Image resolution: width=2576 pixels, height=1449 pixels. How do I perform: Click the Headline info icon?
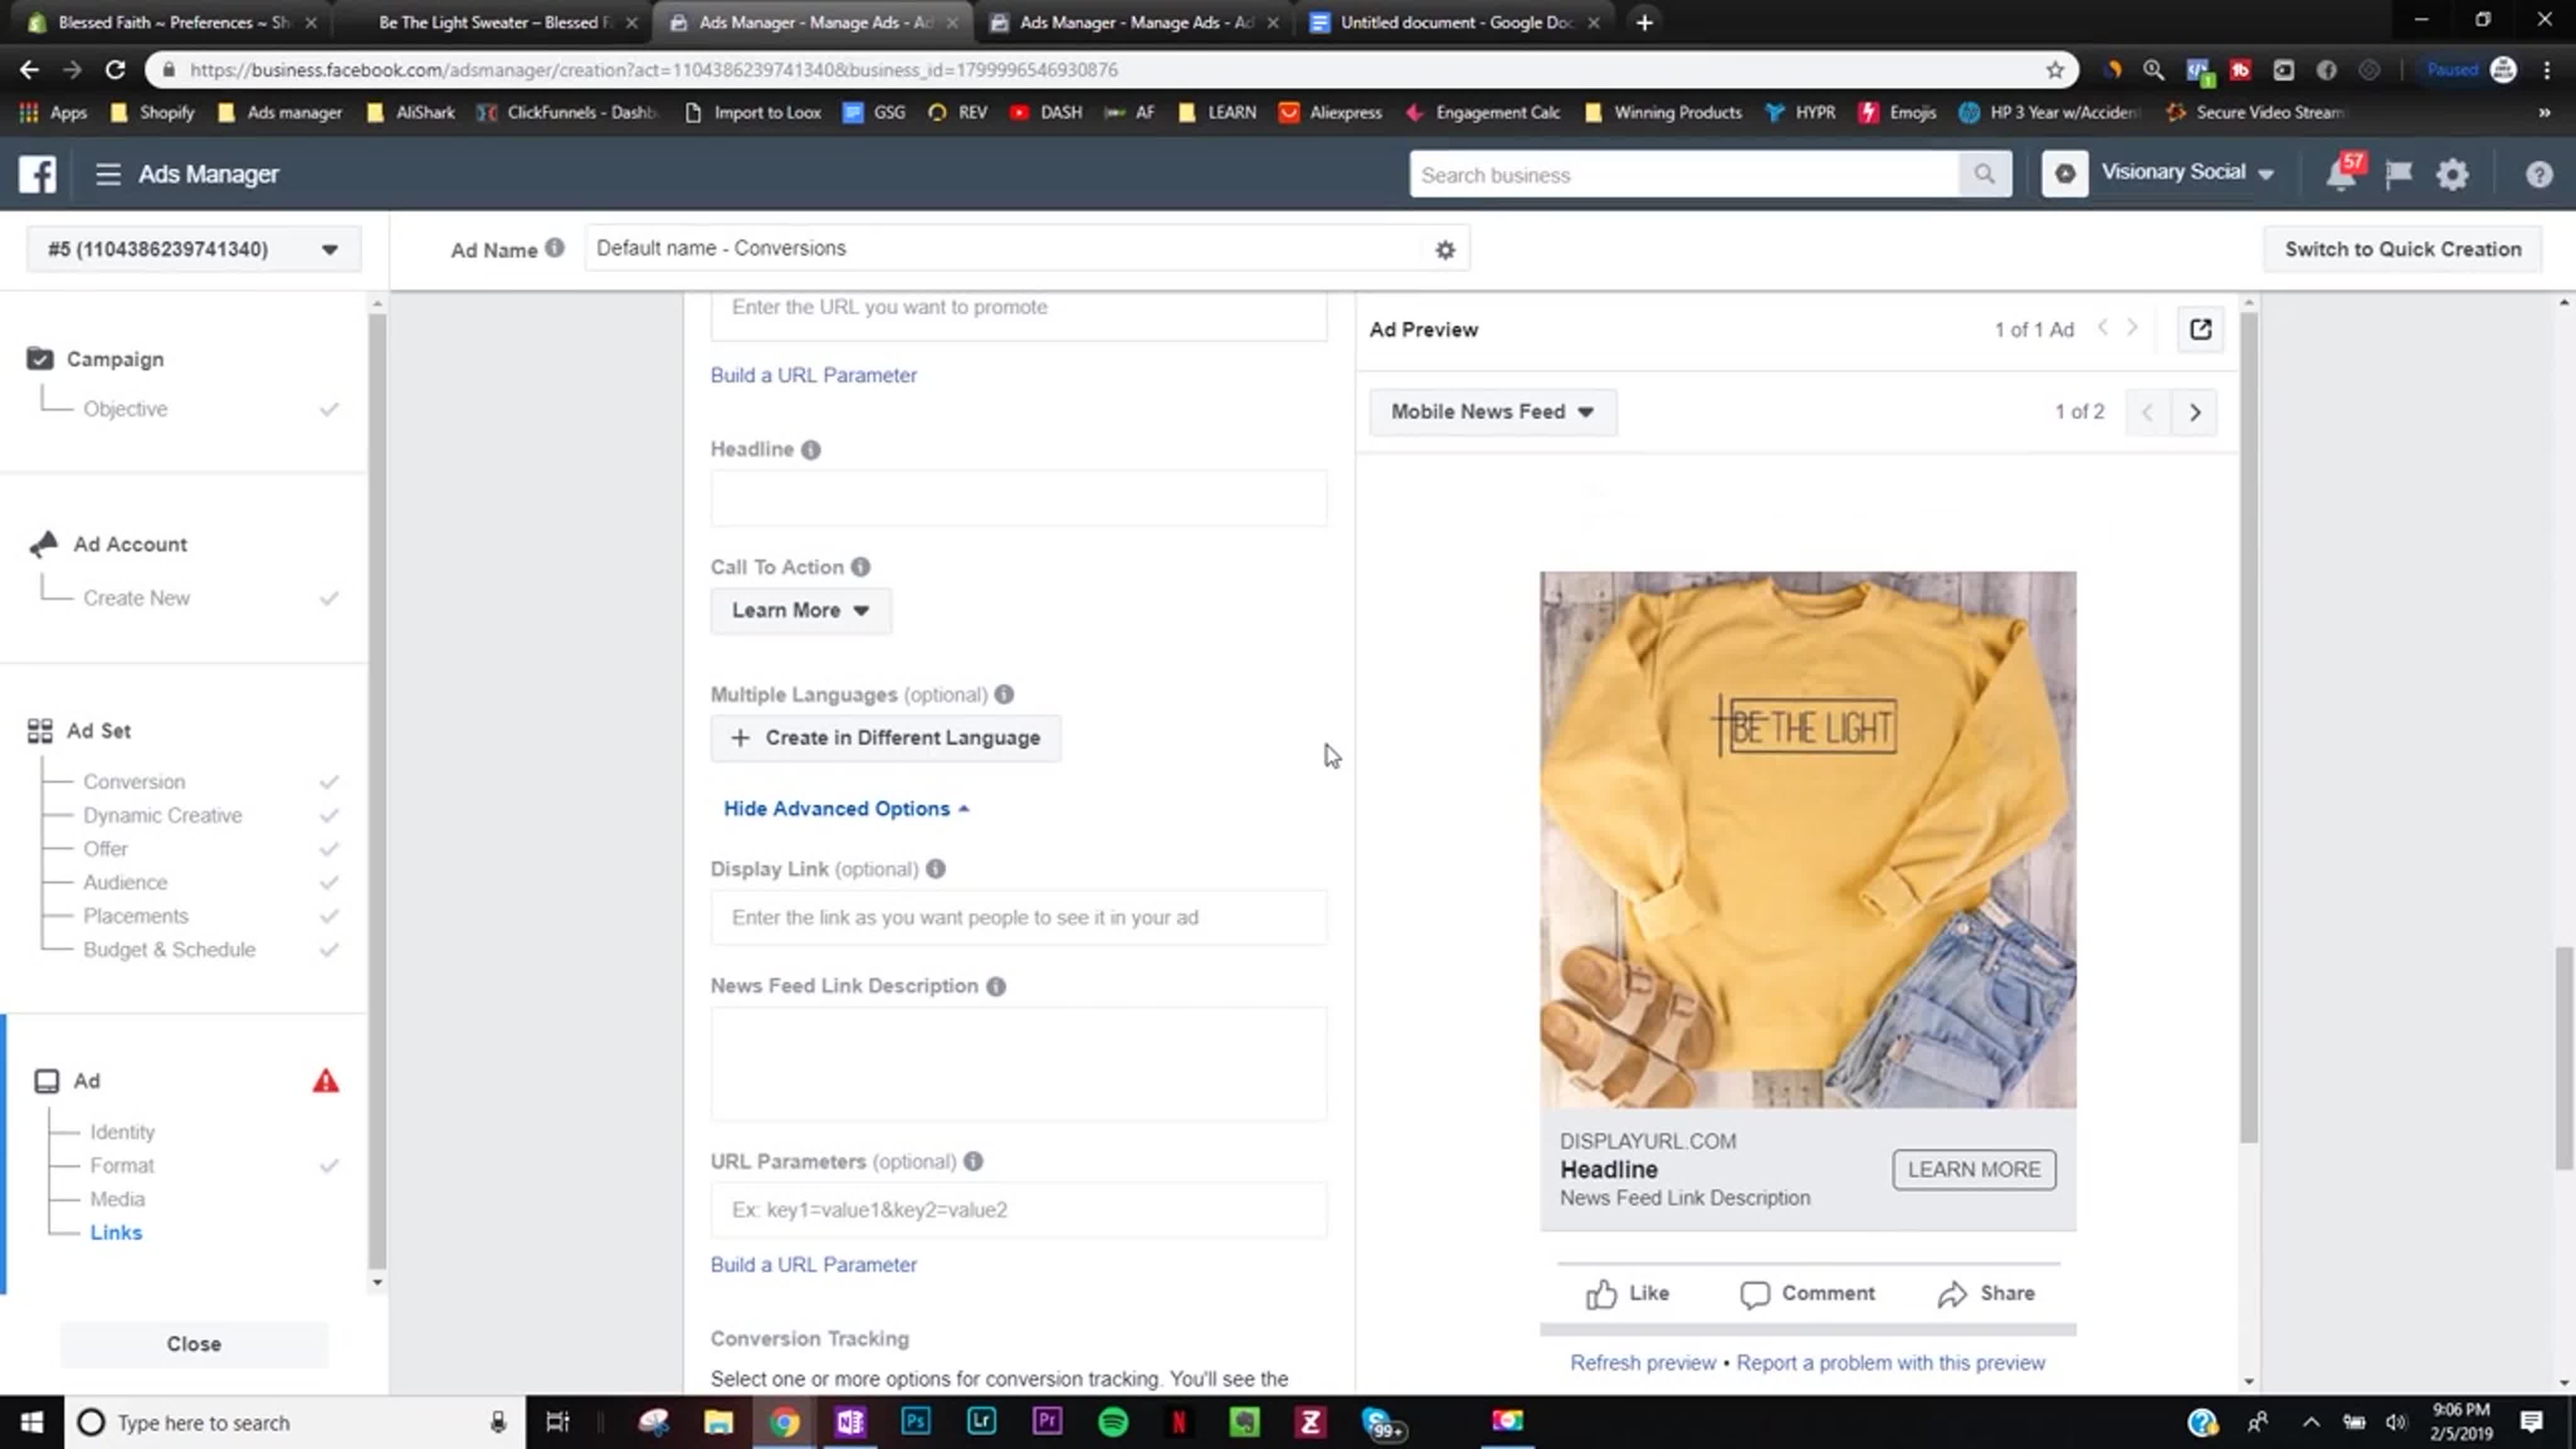pos(811,450)
